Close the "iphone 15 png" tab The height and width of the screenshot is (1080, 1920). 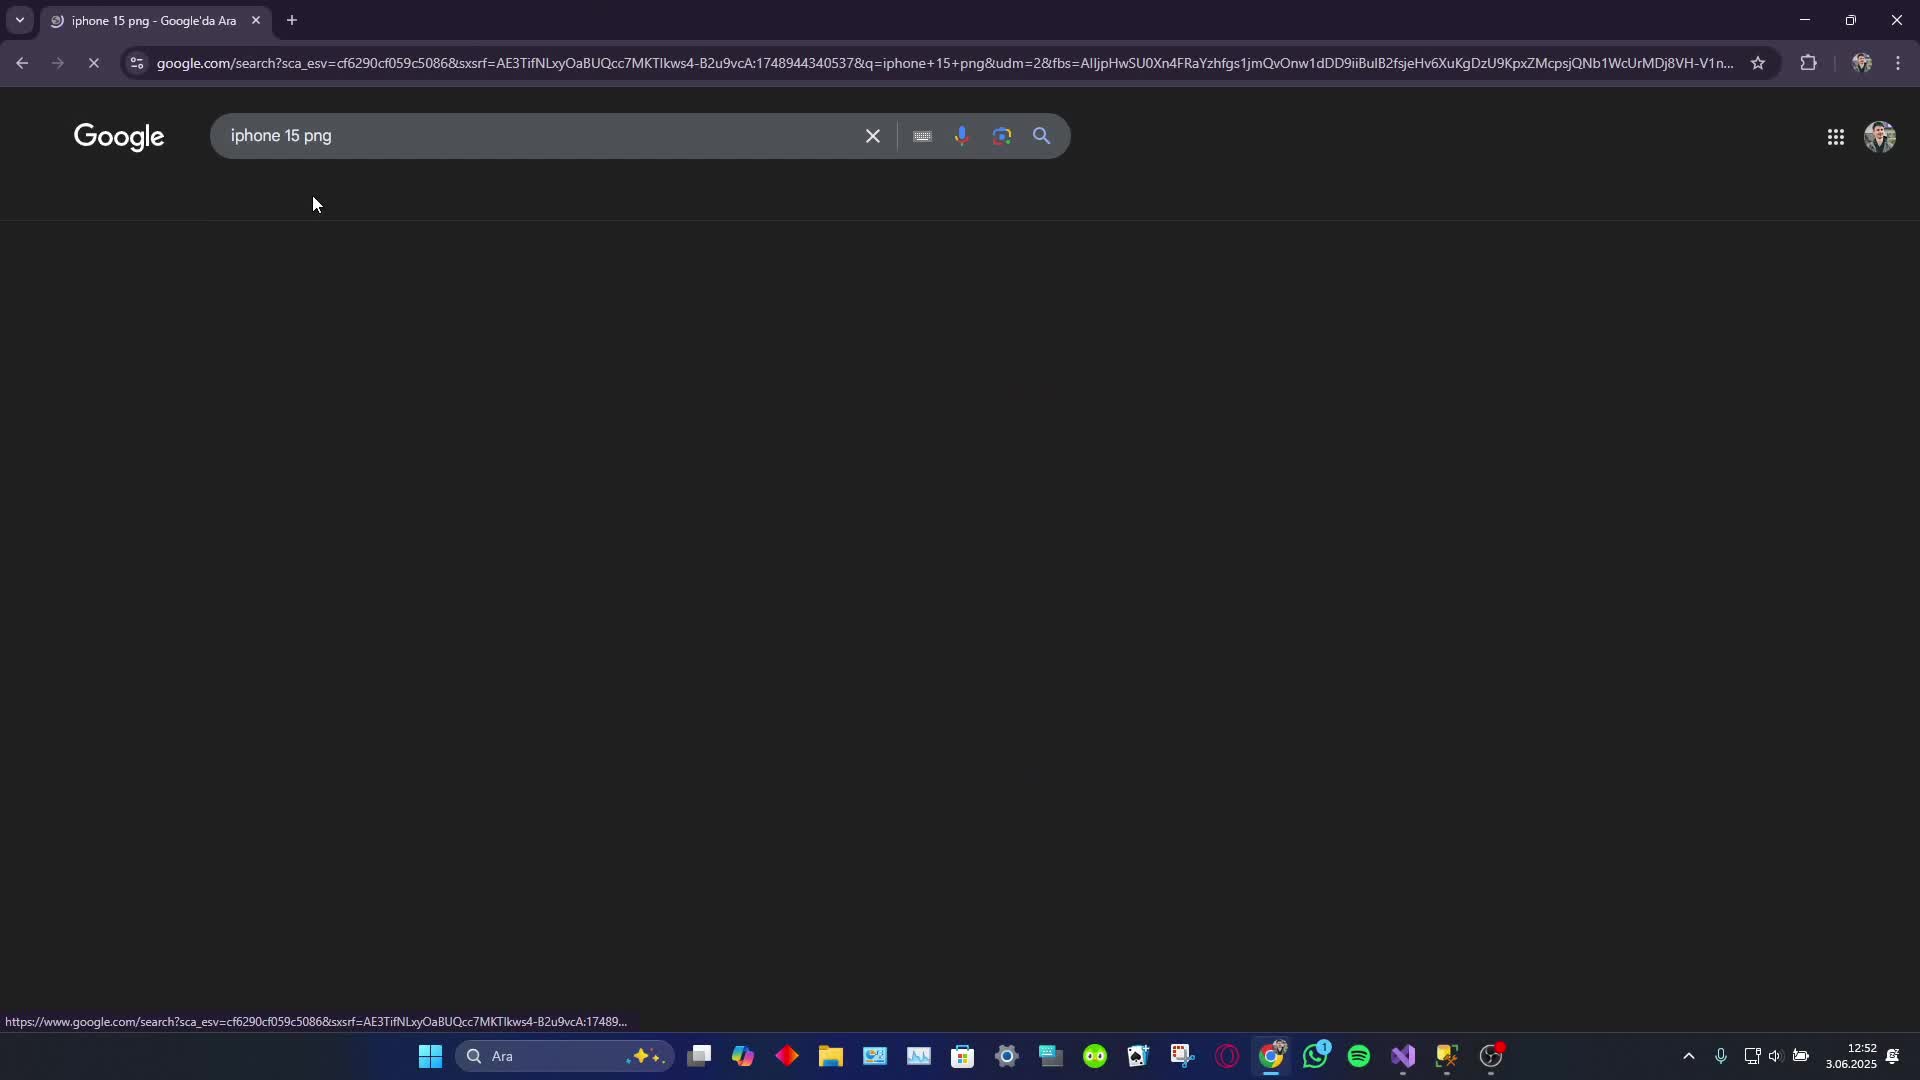(x=256, y=20)
